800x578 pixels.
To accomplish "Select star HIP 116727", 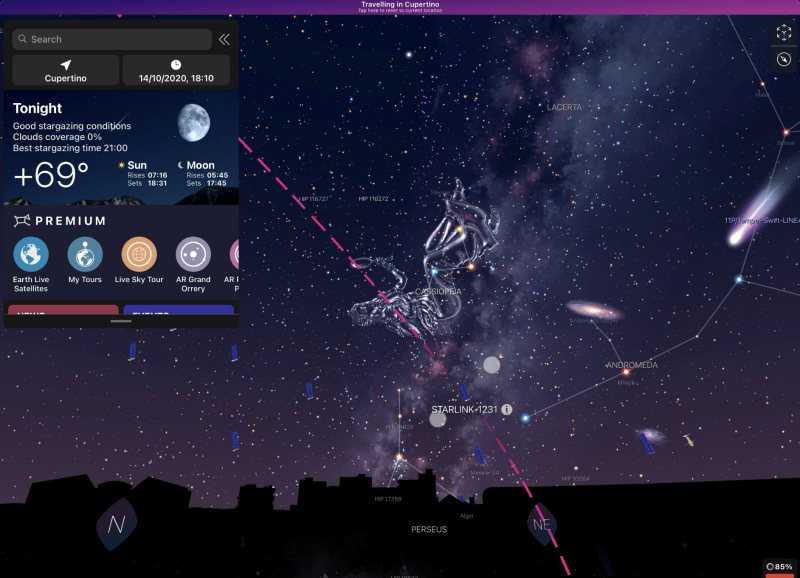I will coord(314,199).
